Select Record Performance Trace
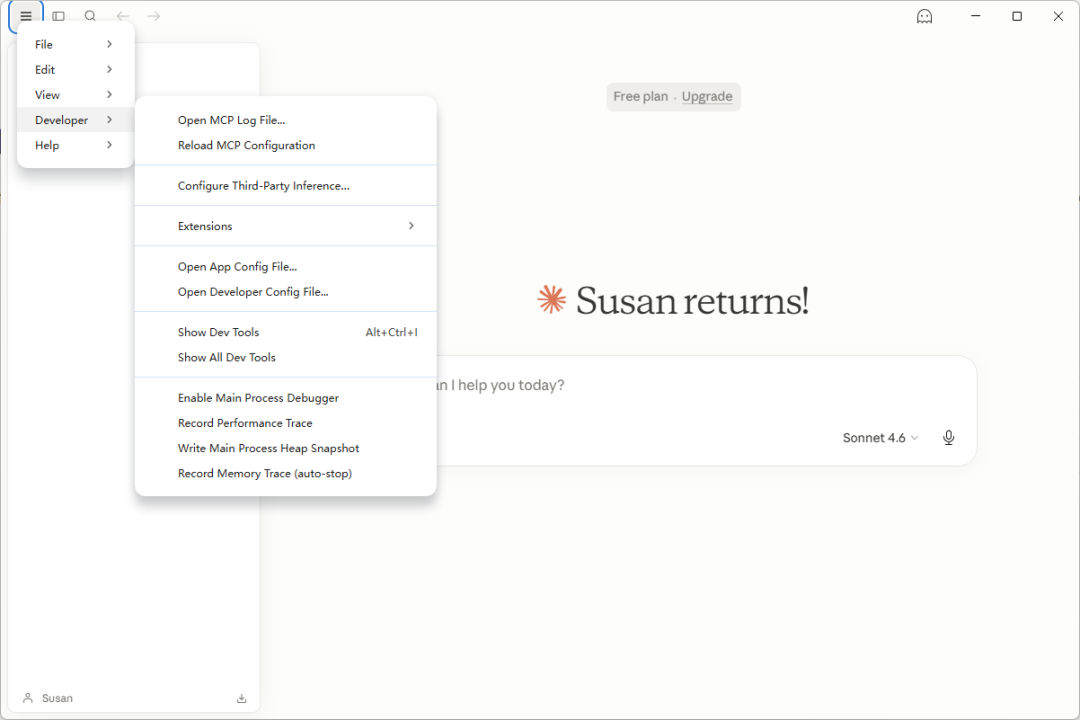The height and width of the screenshot is (720, 1080). 286,423
